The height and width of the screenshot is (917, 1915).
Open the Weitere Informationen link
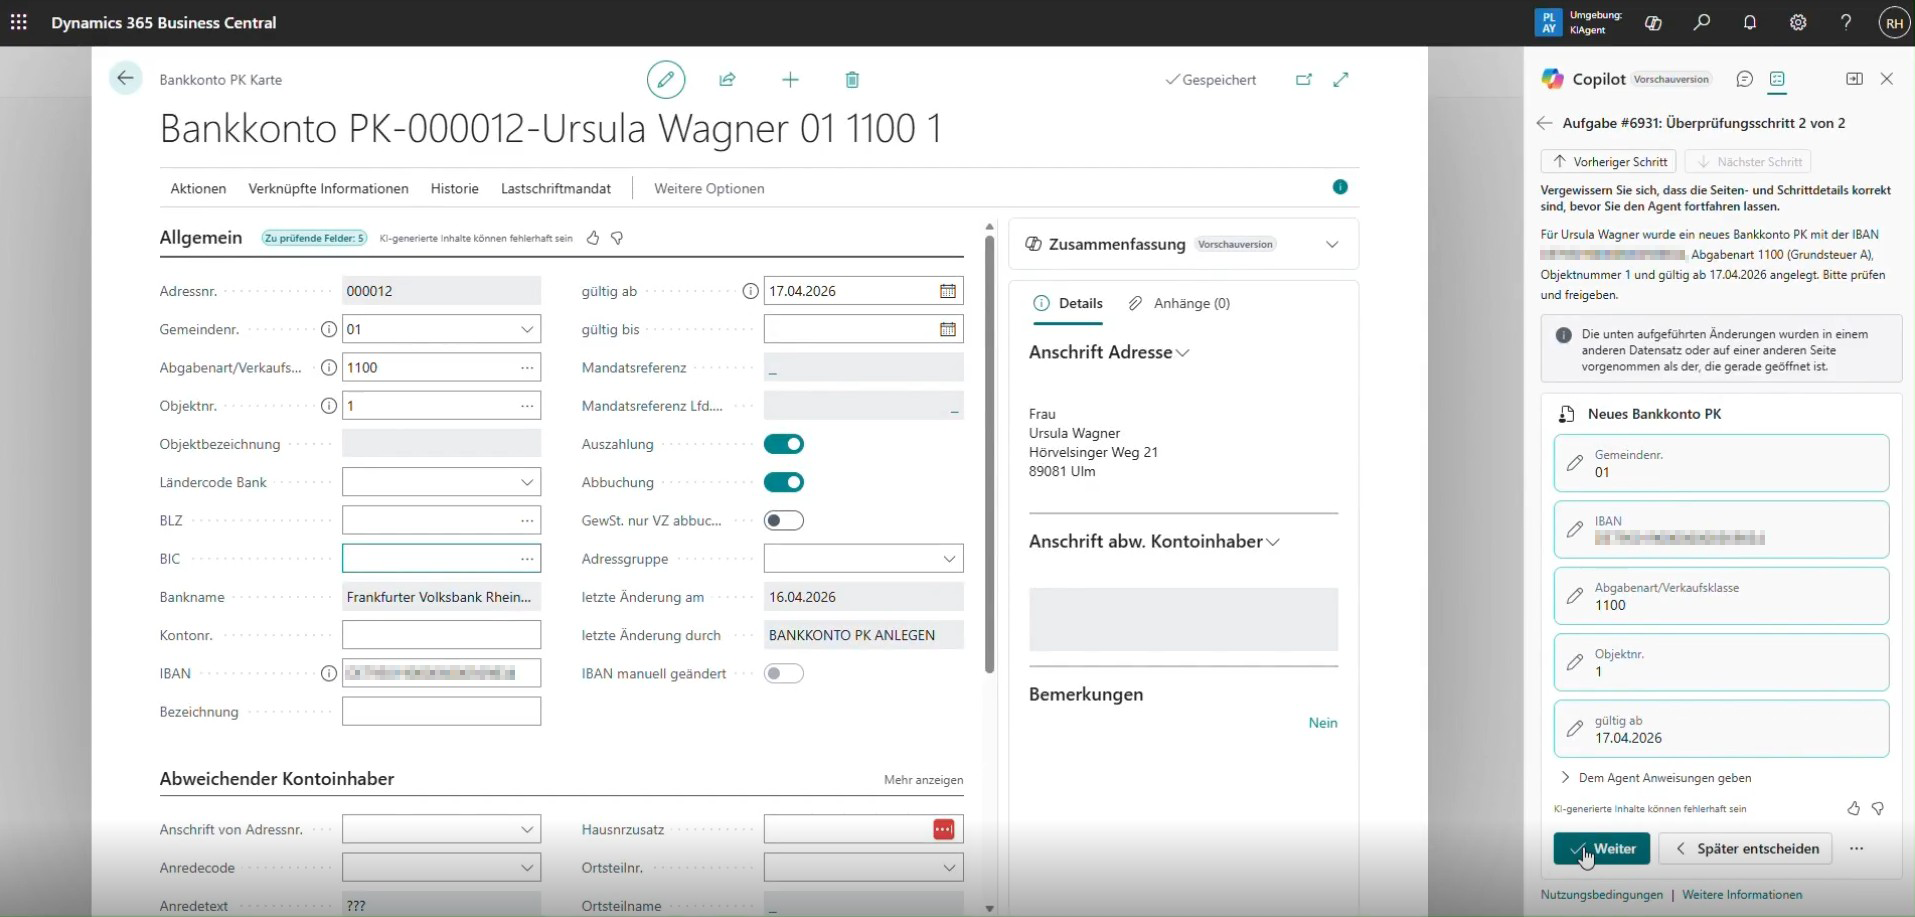1742,894
